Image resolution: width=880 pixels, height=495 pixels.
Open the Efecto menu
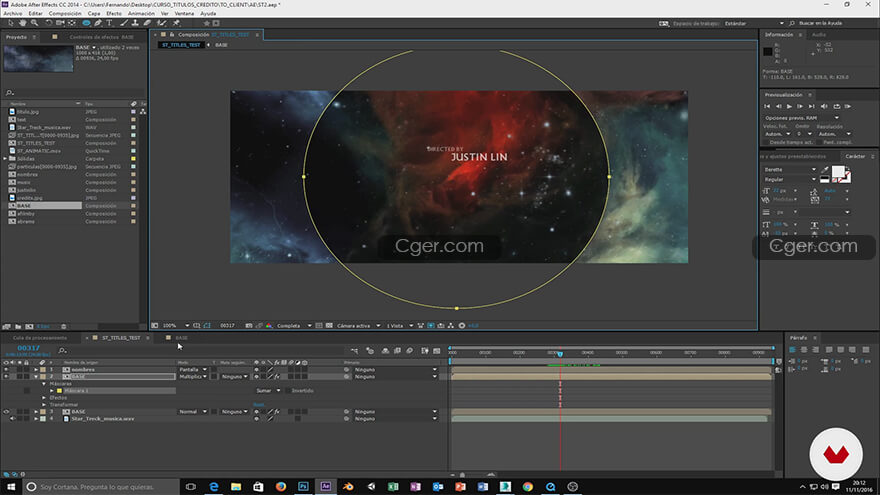tap(114, 13)
